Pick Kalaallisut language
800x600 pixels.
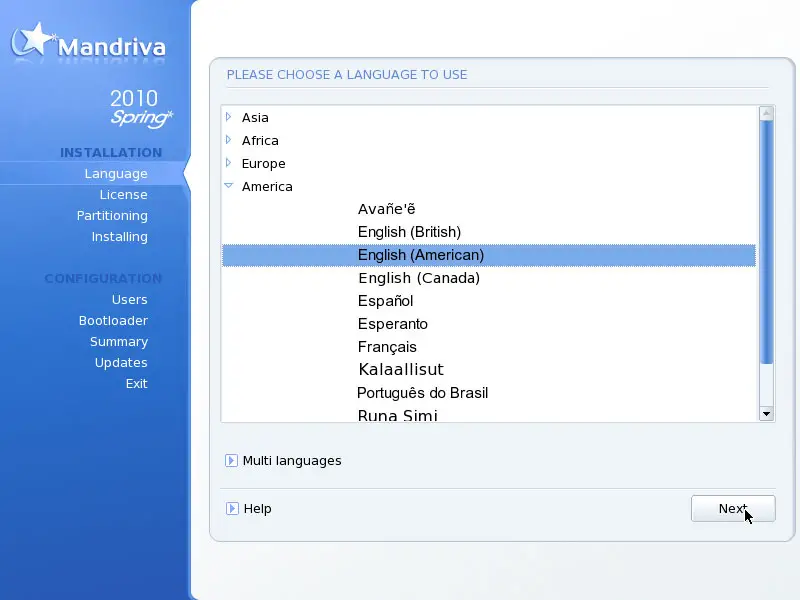coord(401,369)
